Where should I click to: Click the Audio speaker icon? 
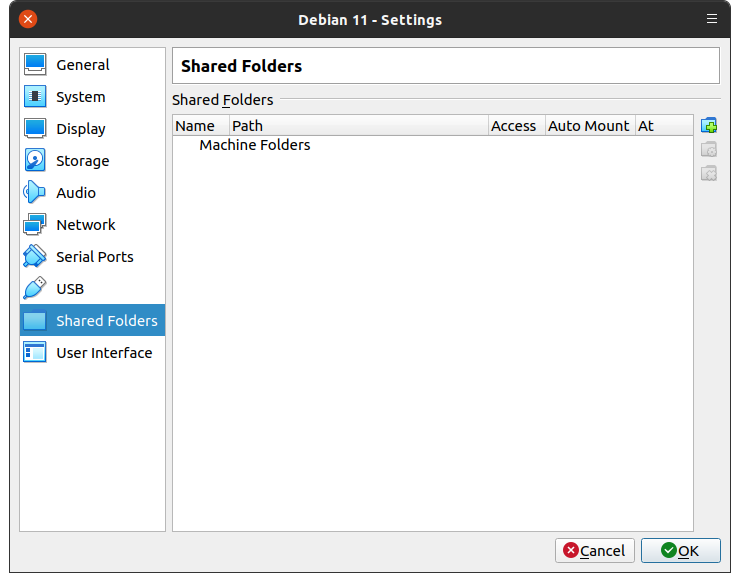35,193
